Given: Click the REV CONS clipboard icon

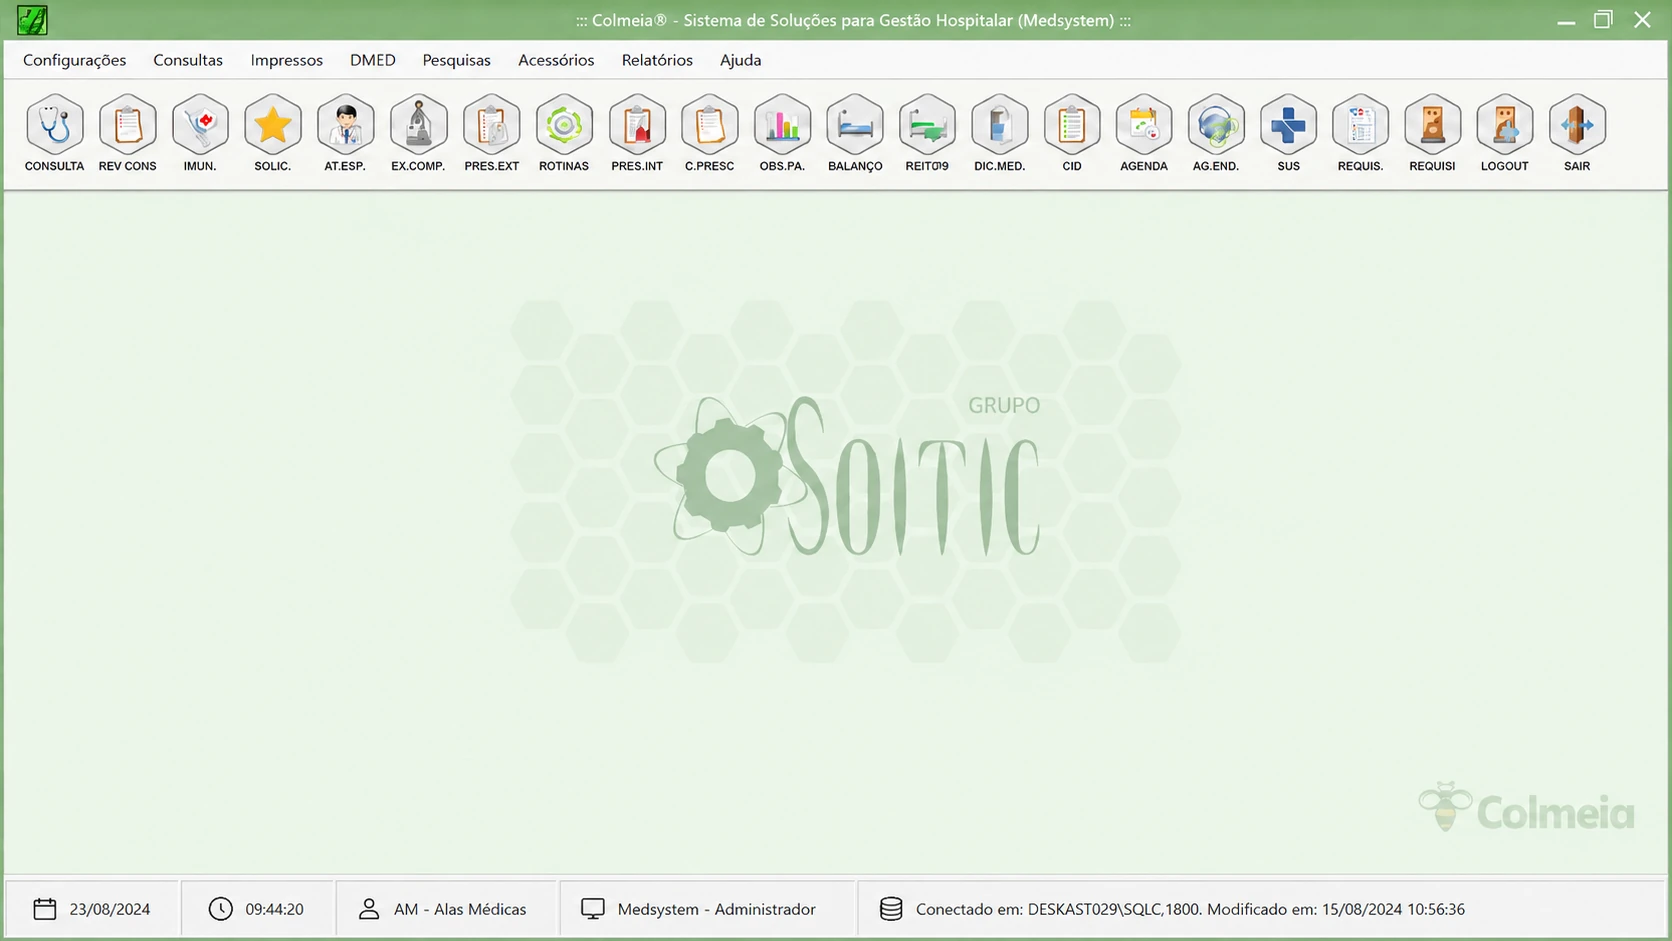Looking at the screenshot, I should (128, 125).
